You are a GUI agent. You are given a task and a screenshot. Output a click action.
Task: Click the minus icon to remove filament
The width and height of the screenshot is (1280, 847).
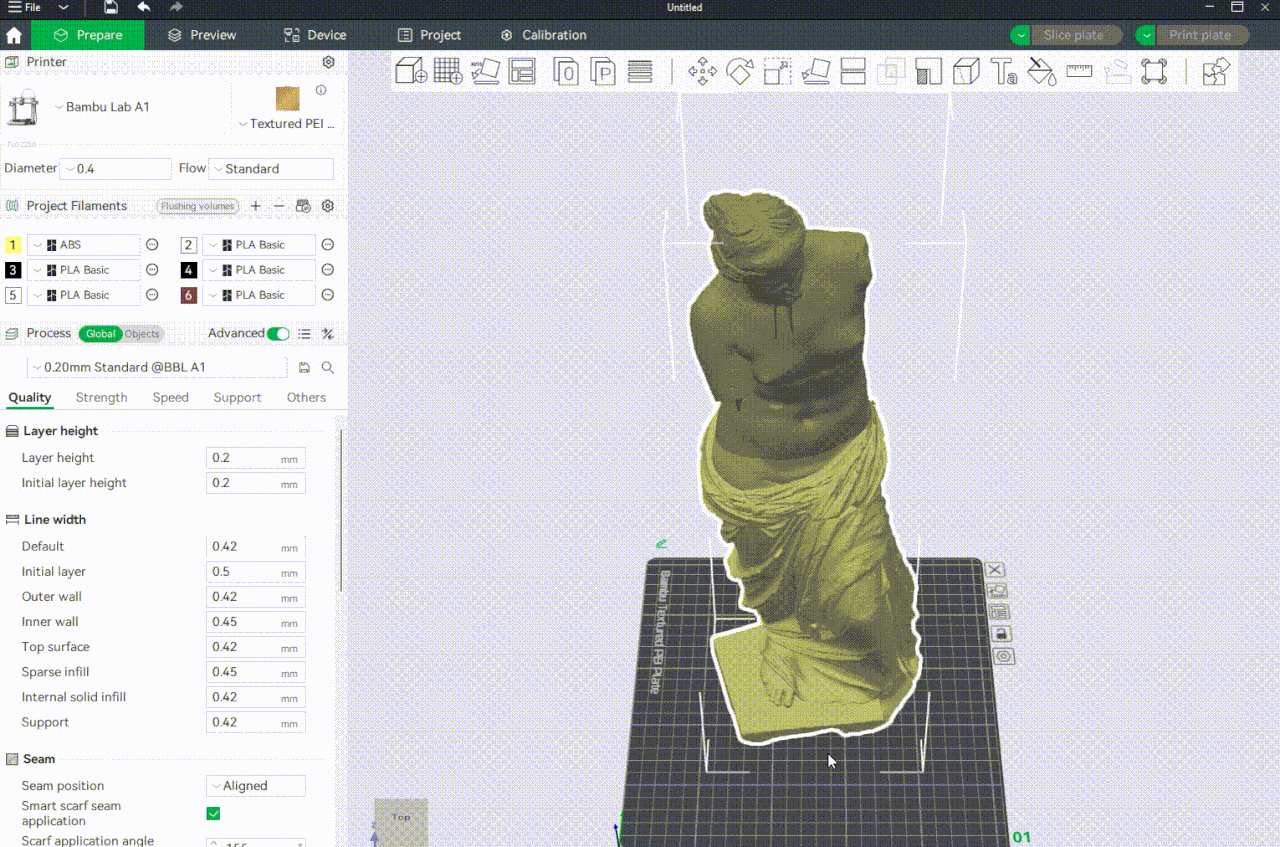tap(279, 206)
